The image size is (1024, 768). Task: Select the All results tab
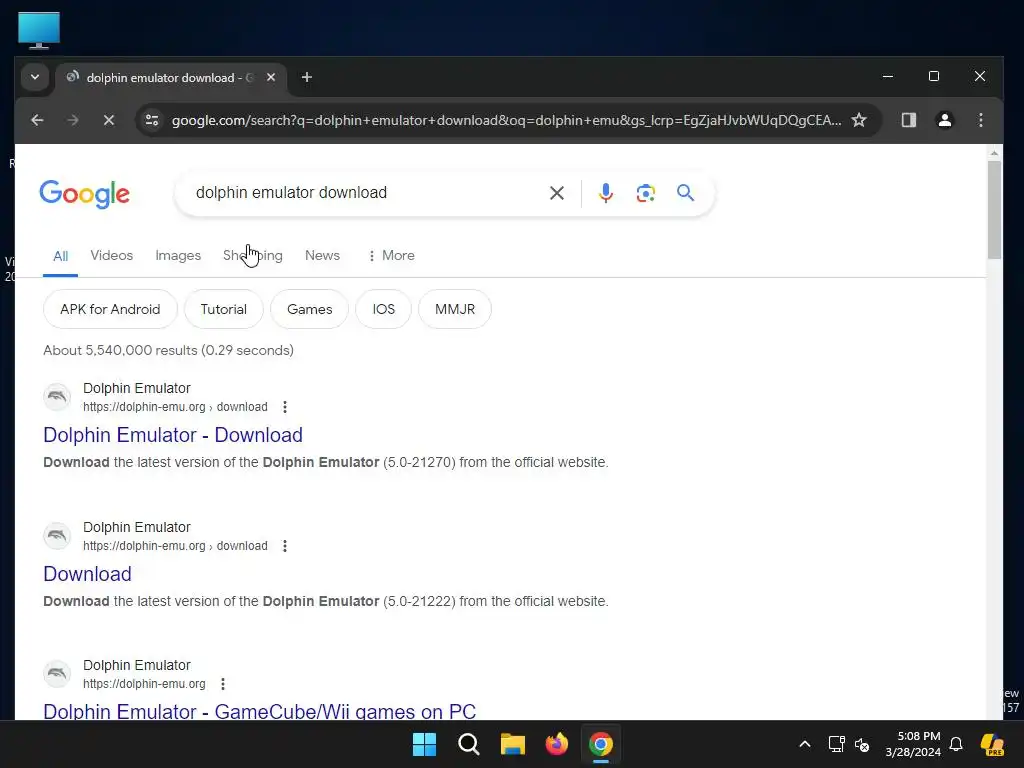pos(60,256)
